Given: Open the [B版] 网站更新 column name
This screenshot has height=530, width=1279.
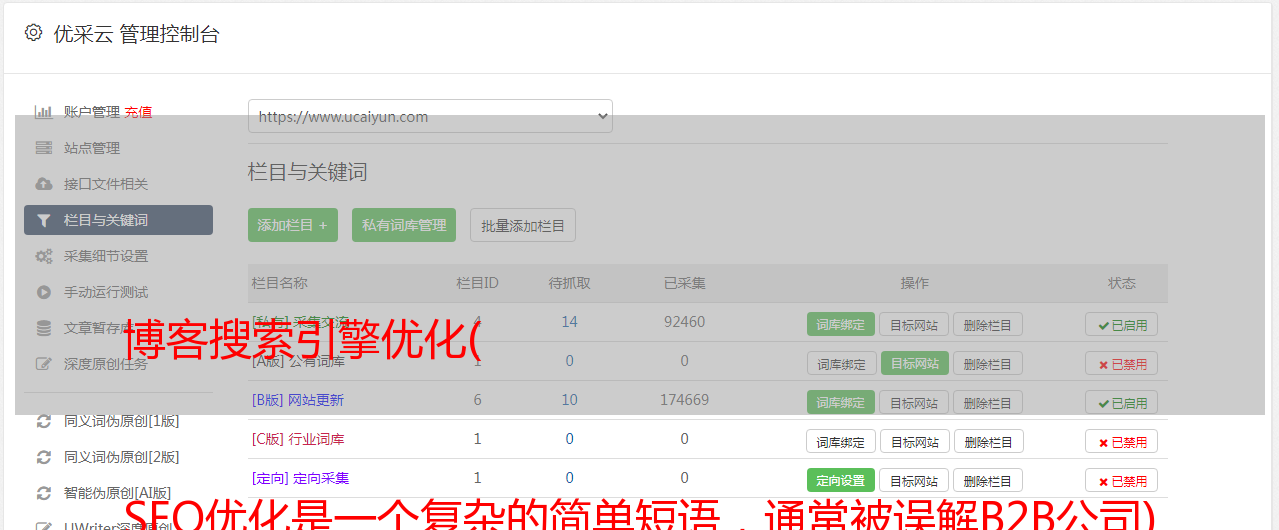Looking at the screenshot, I should coord(298,400).
